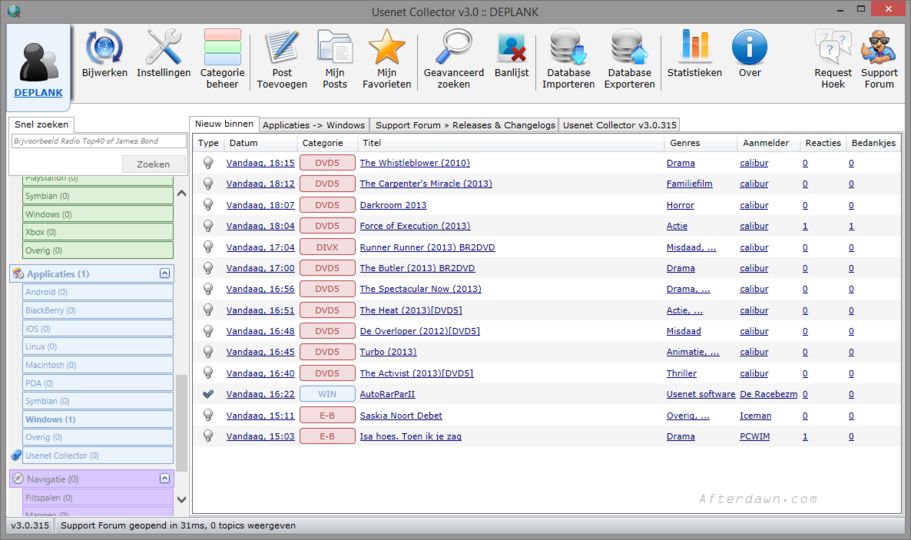The width and height of the screenshot is (911, 540).
Task: Click sidebar scroll up arrow
Action: [182, 194]
